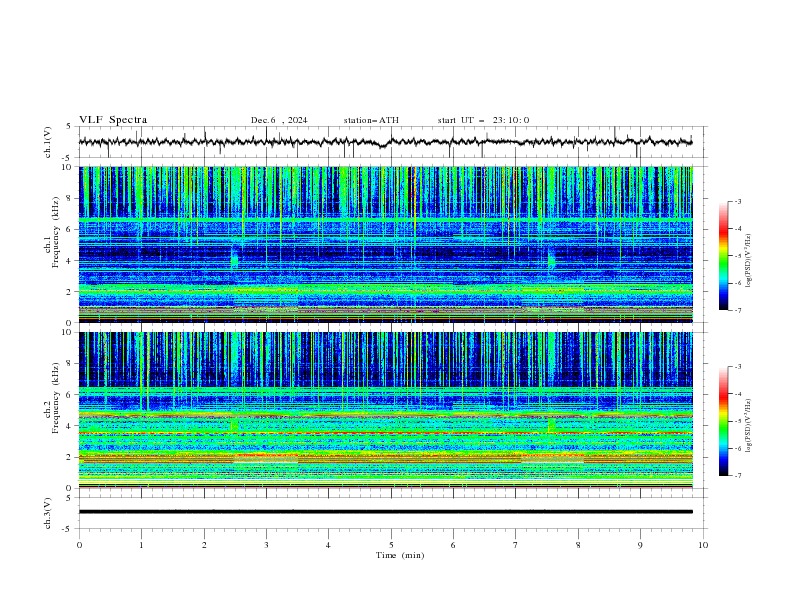Image resolution: width=792 pixels, height=612 pixels.
Task: Click time axis tick label "8"
Action: coord(578,545)
